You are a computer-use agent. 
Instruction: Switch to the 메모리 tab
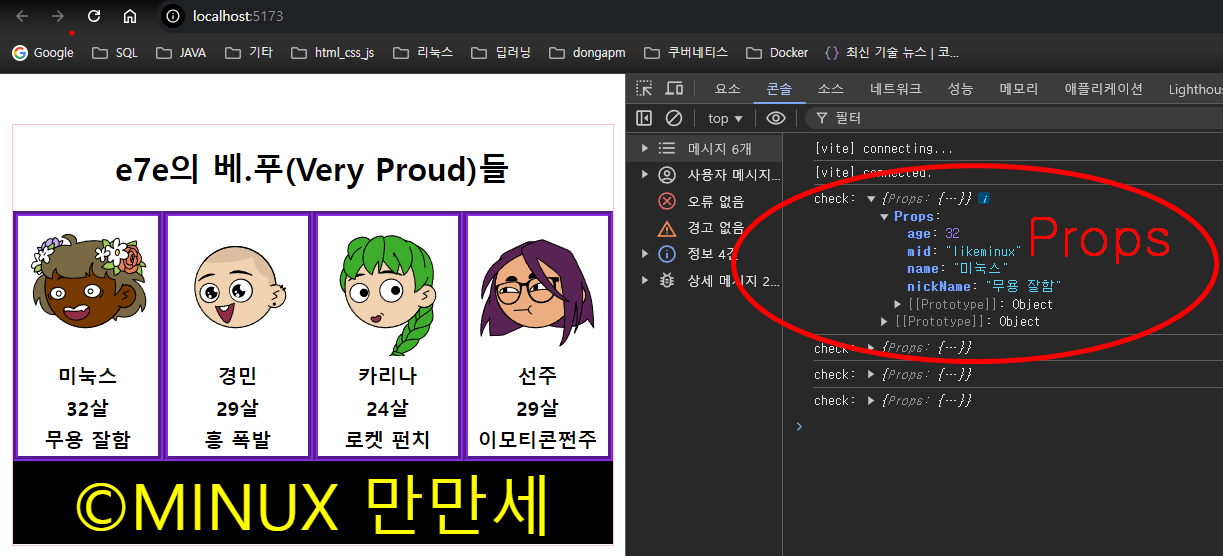coord(1019,89)
